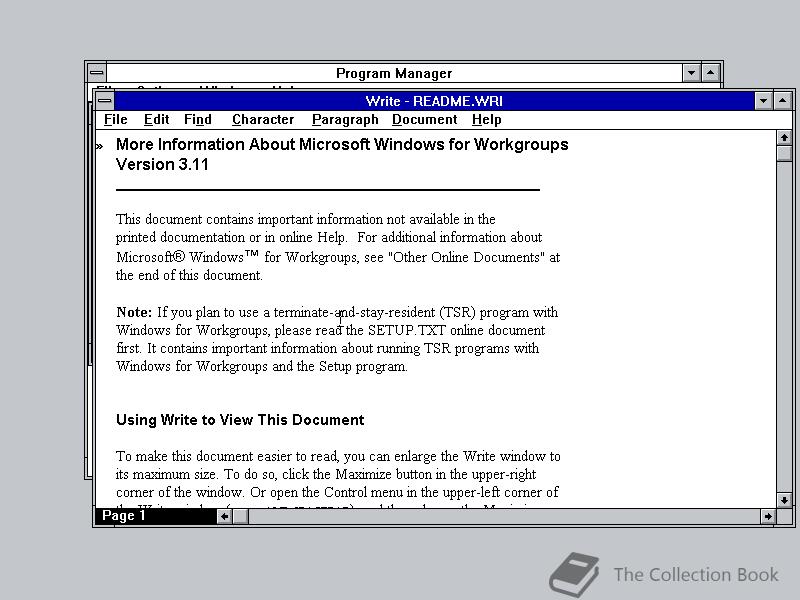This screenshot has width=800, height=600.
Task: Click the '(TSR)' abbreviation in the note
Action: pyautogui.click(x=457, y=312)
